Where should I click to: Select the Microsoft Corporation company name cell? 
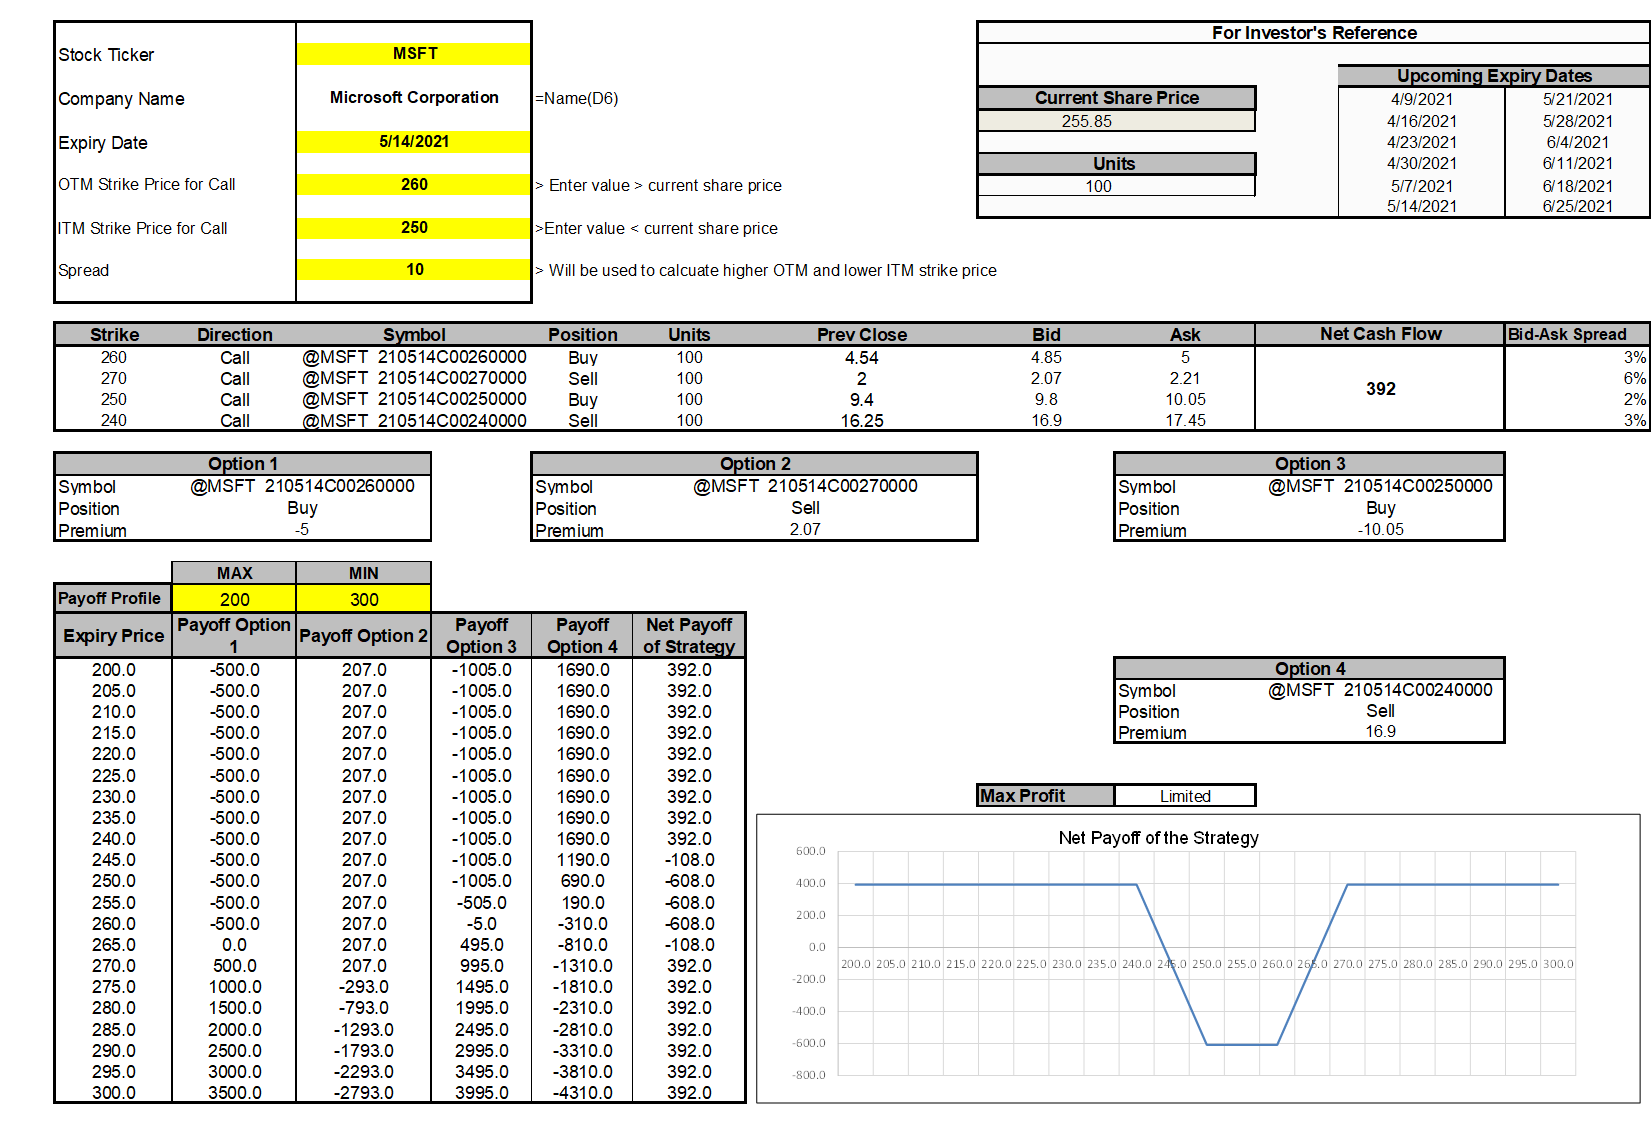point(414,98)
